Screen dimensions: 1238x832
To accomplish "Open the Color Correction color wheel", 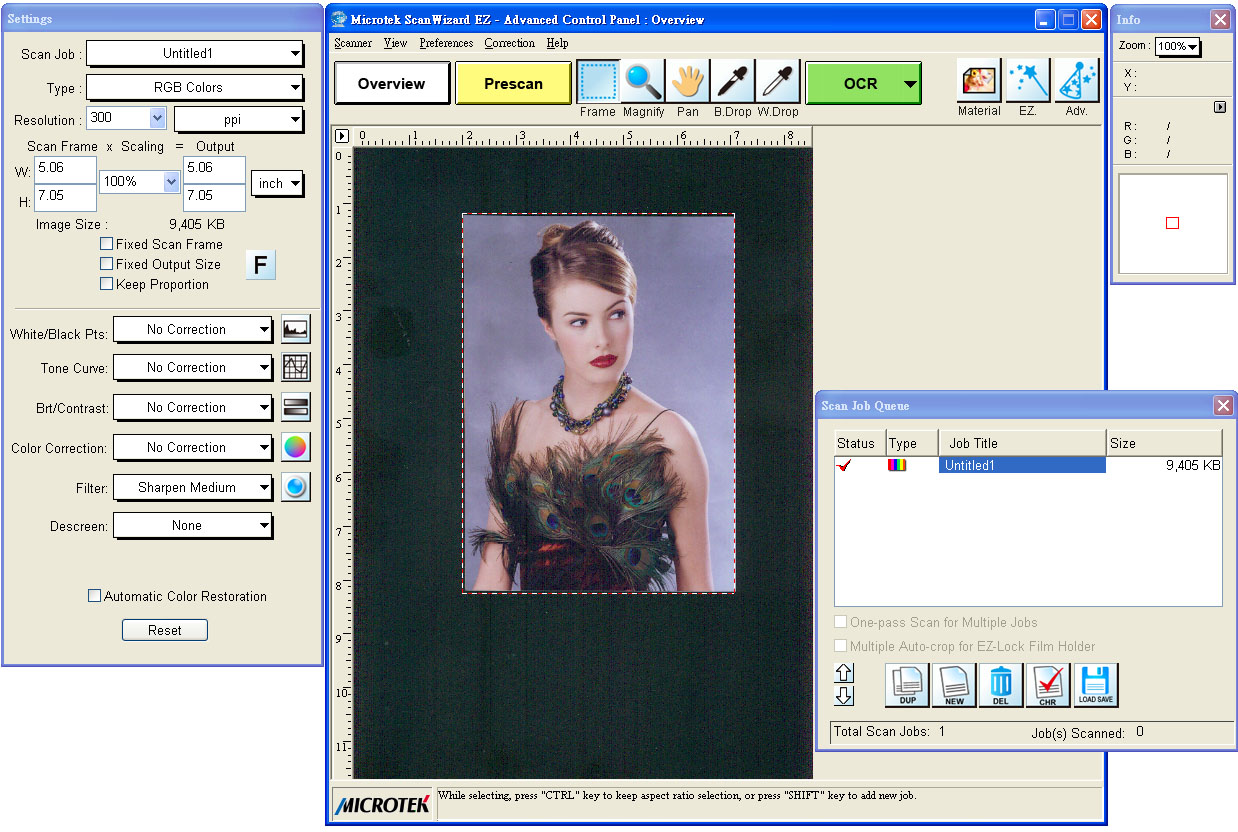I will point(296,447).
